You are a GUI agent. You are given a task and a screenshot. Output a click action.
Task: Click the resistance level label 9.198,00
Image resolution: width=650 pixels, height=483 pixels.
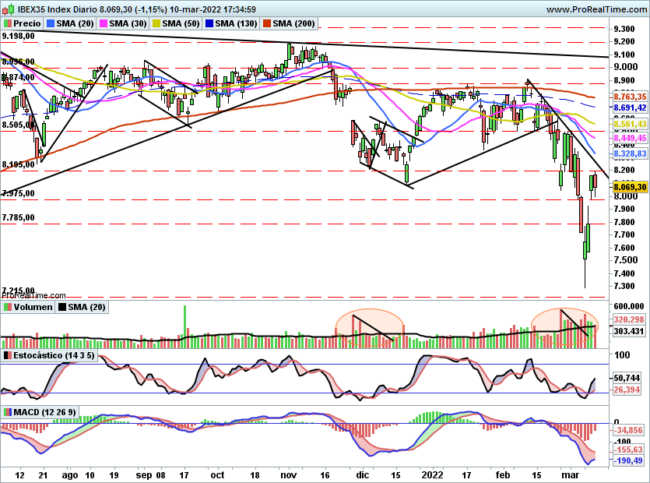[18, 36]
